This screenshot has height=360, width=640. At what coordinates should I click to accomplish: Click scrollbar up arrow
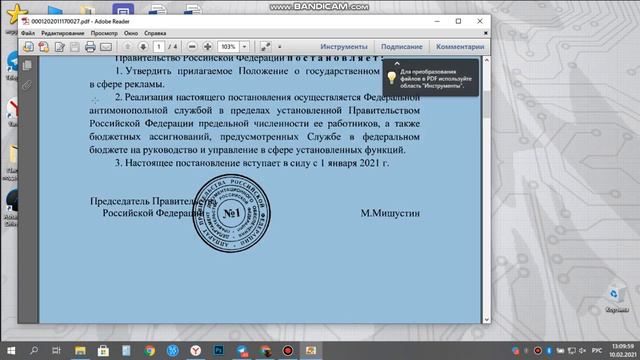click(x=486, y=60)
